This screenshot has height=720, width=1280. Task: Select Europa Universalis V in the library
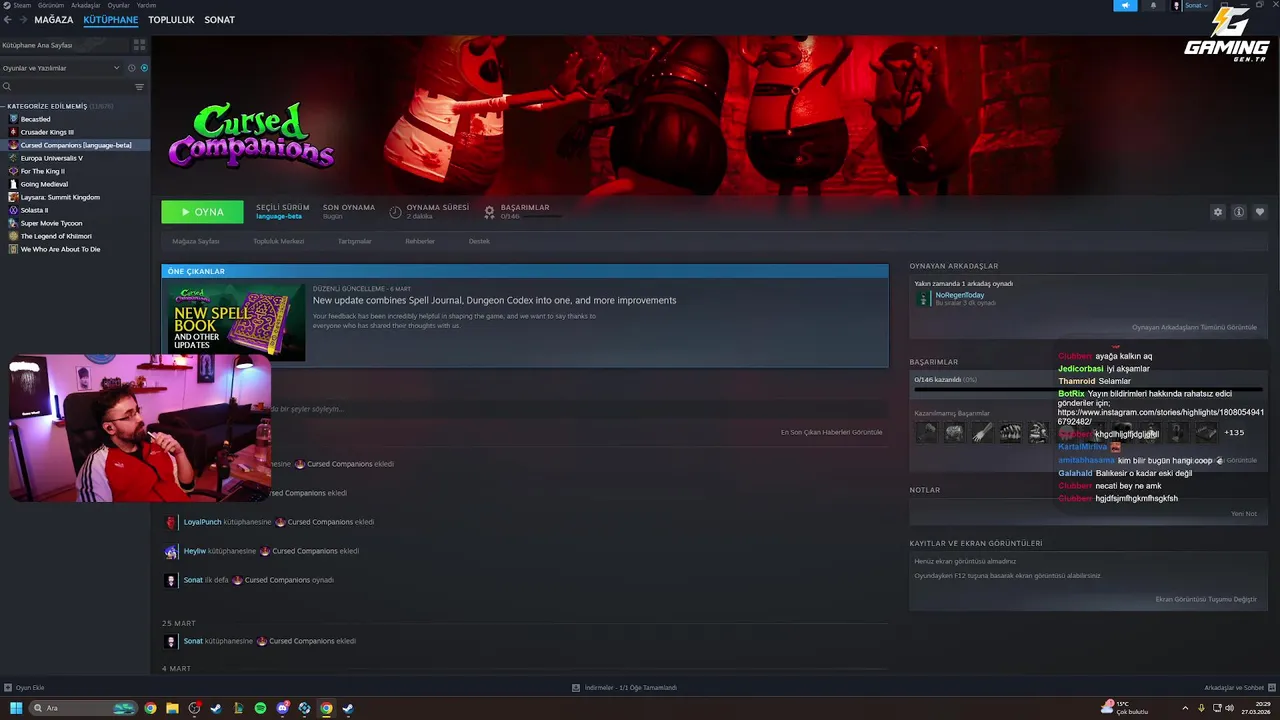tap(75, 158)
